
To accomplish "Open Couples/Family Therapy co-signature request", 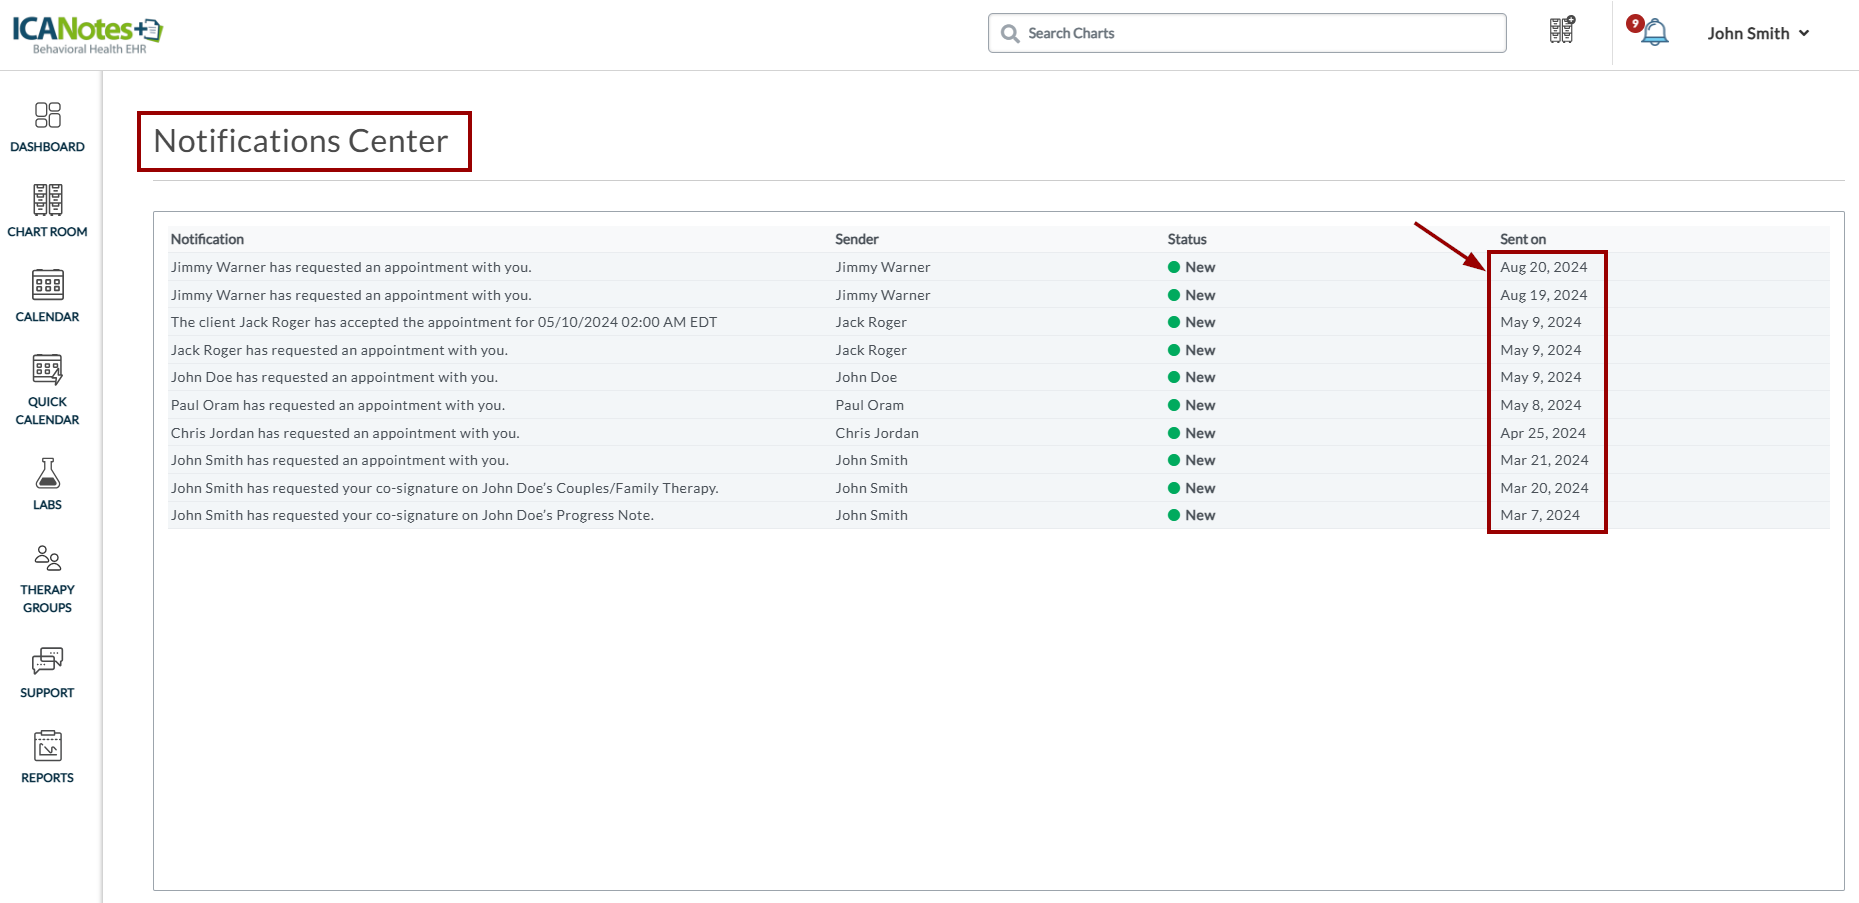I will coord(444,488).
